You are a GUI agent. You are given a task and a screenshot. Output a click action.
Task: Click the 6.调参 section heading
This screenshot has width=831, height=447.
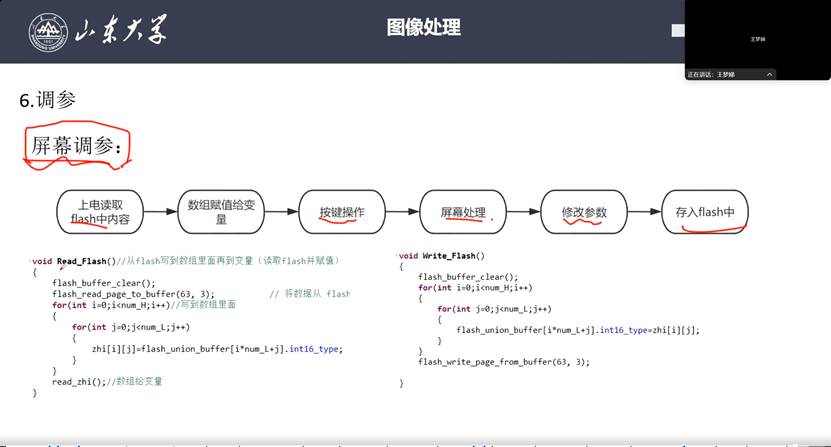(48, 100)
